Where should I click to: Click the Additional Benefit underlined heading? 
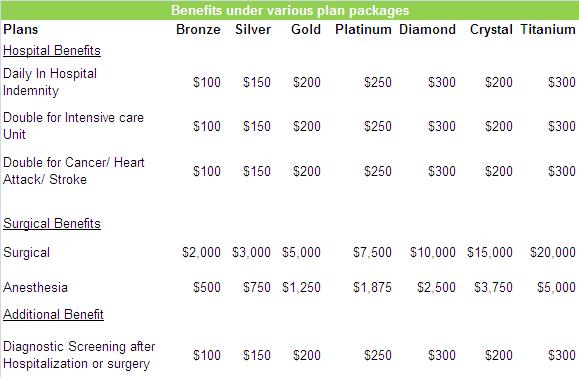pos(53,314)
